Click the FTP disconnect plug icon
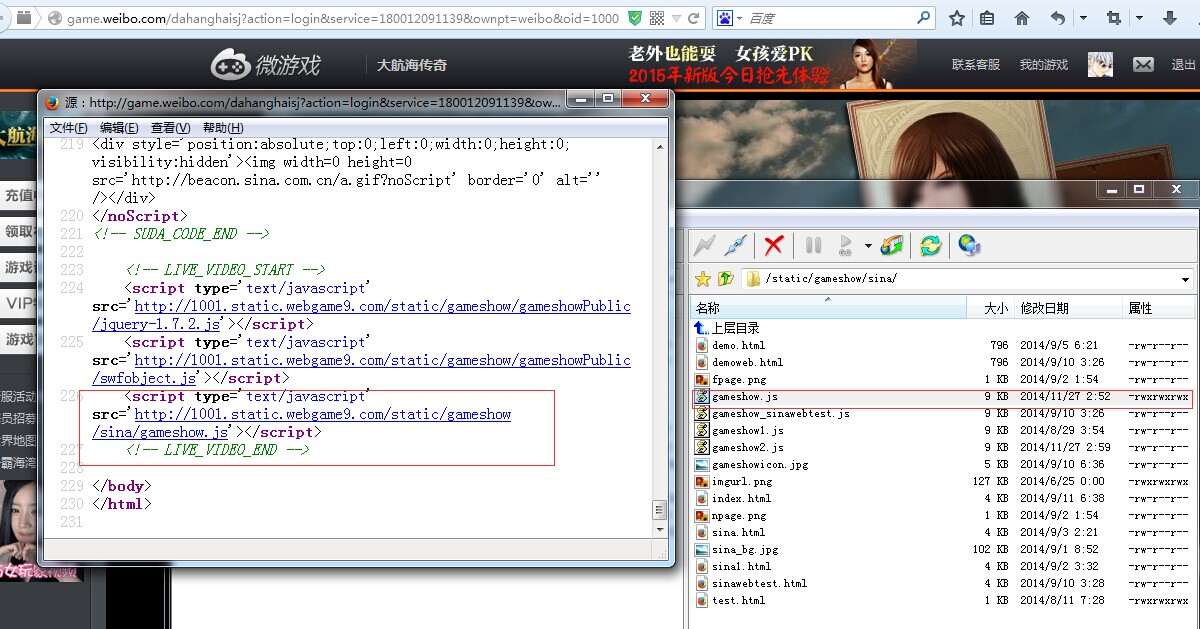This screenshot has width=1200, height=629. coord(736,245)
